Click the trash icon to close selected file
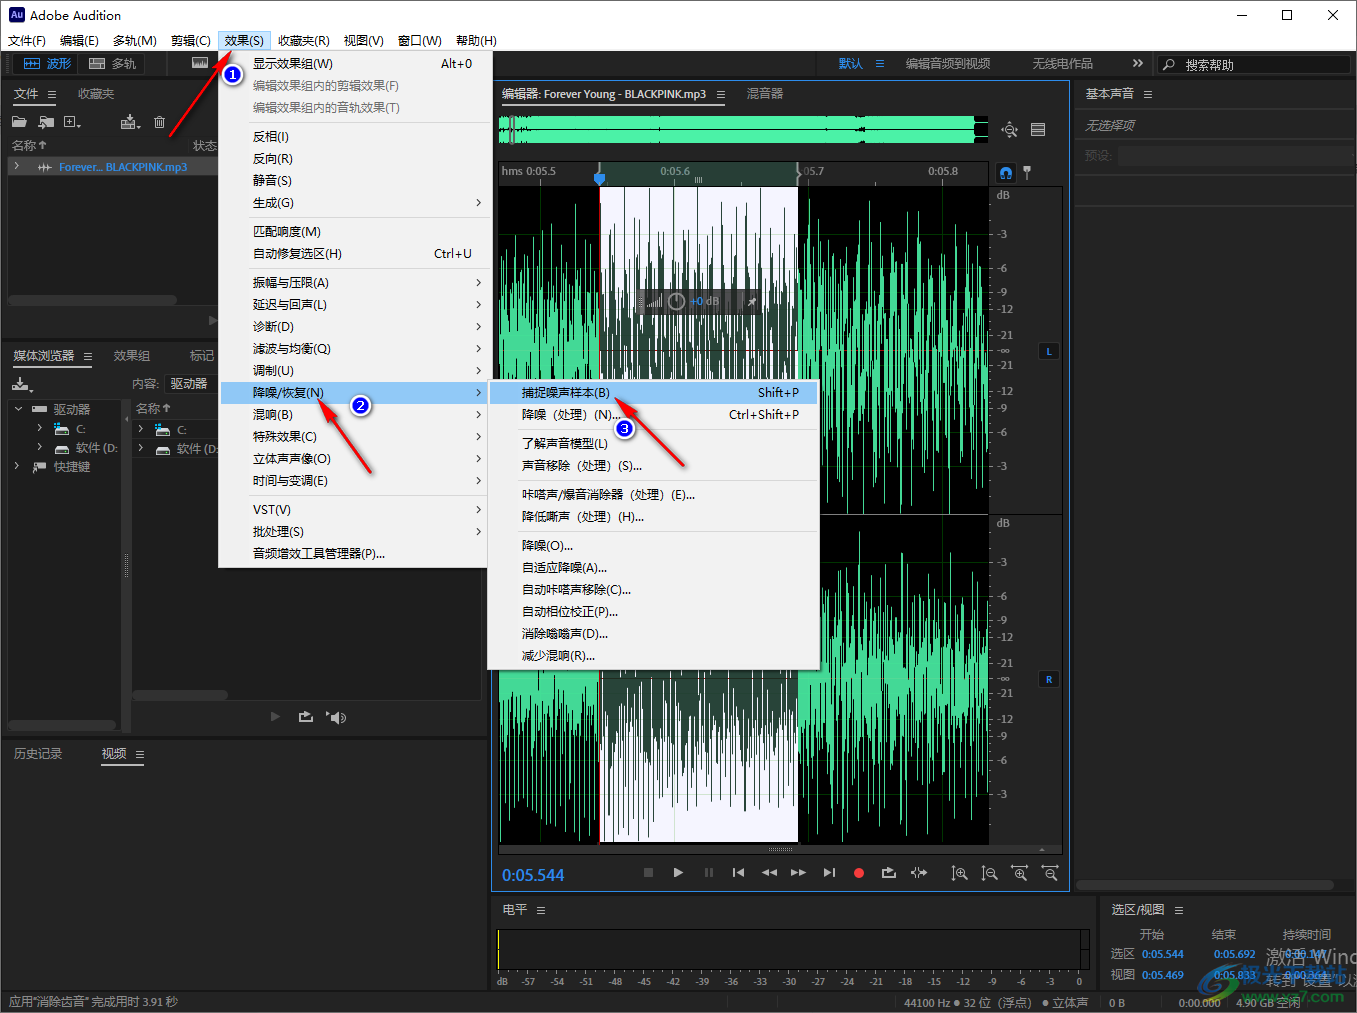The width and height of the screenshot is (1357, 1013). (x=159, y=122)
